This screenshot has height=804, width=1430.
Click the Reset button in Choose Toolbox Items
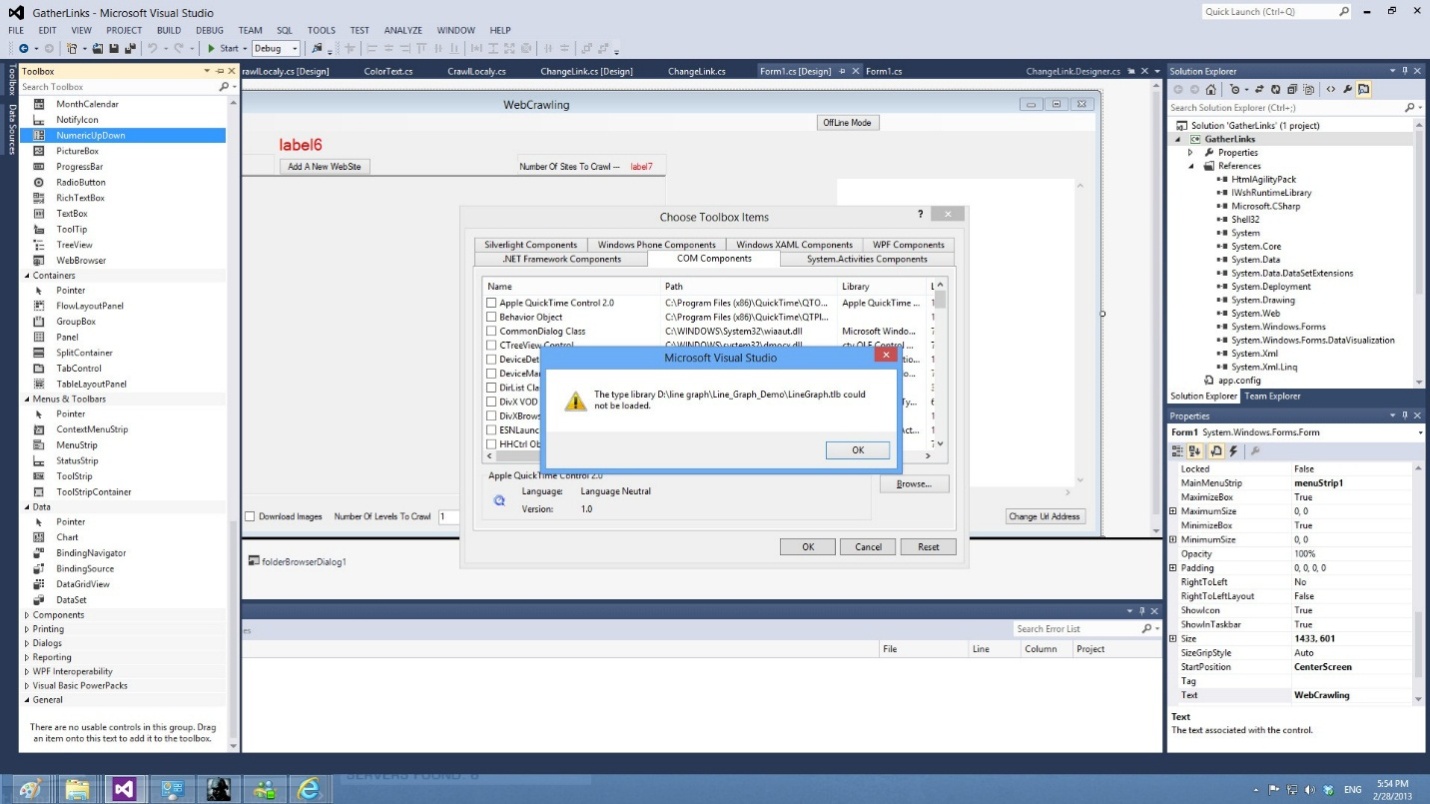pos(928,547)
